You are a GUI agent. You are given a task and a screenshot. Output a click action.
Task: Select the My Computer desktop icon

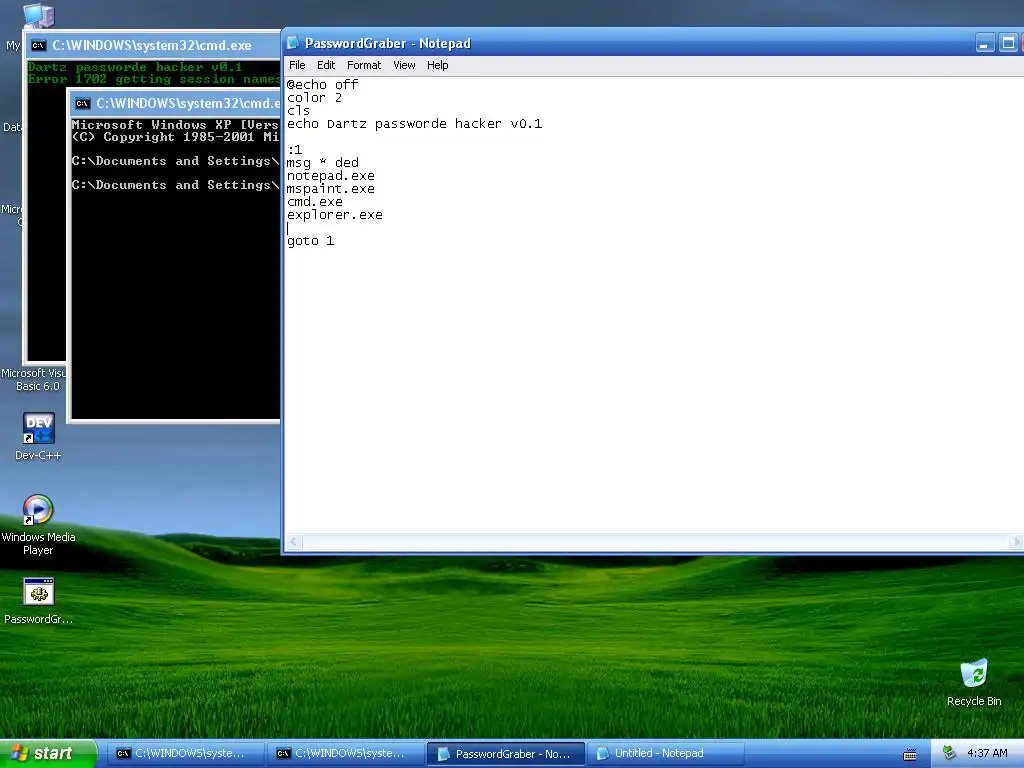click(38, 14)
